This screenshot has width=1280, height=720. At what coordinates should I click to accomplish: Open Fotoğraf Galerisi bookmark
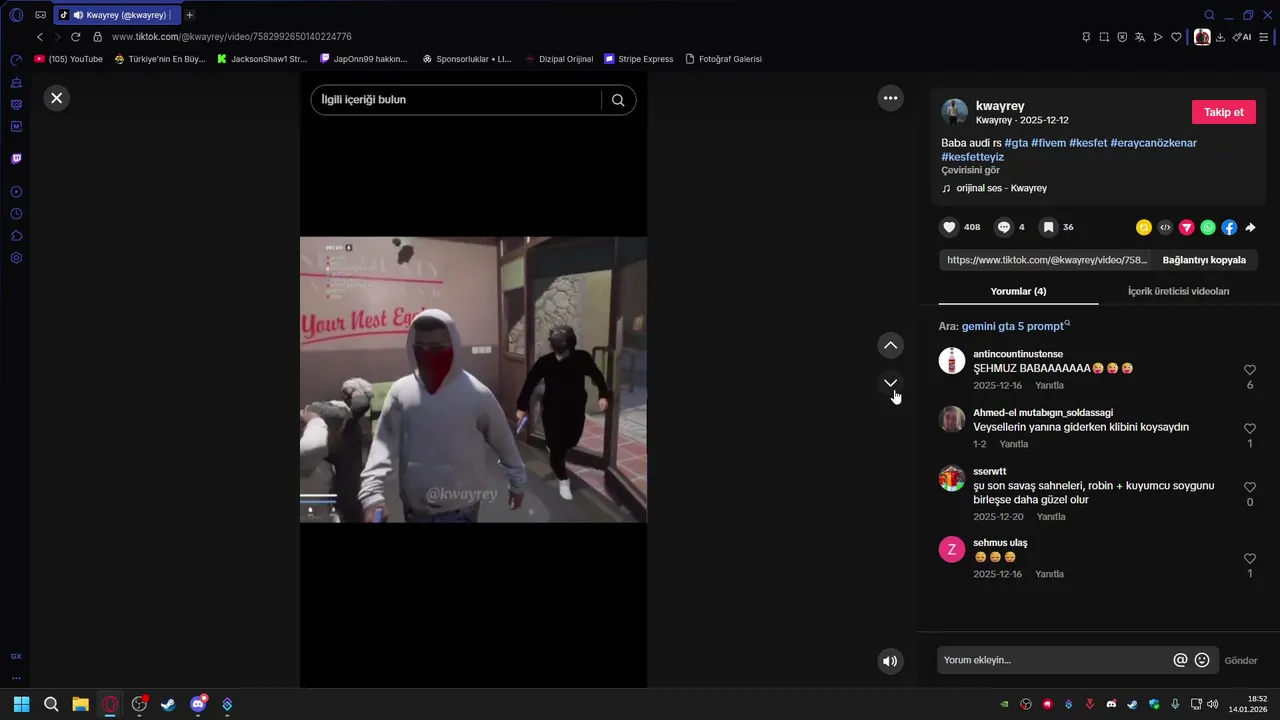(723, 59)
